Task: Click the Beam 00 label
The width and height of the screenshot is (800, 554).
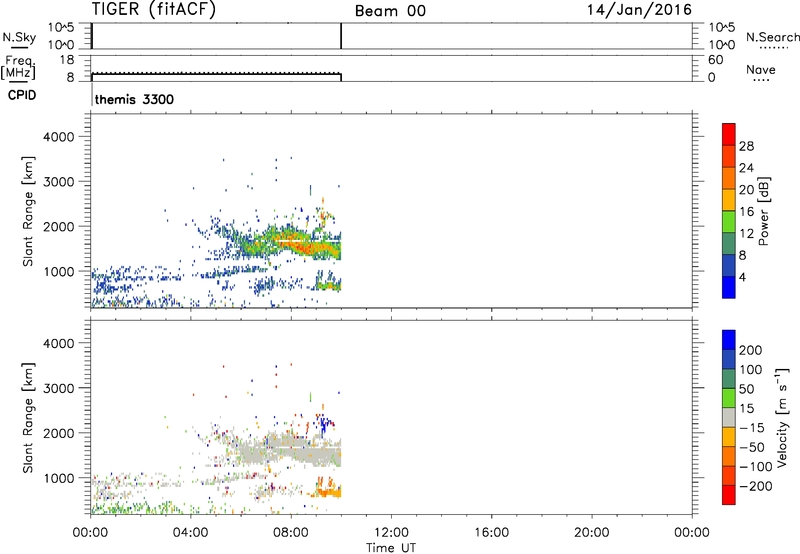Action: (x=390, y=11)
